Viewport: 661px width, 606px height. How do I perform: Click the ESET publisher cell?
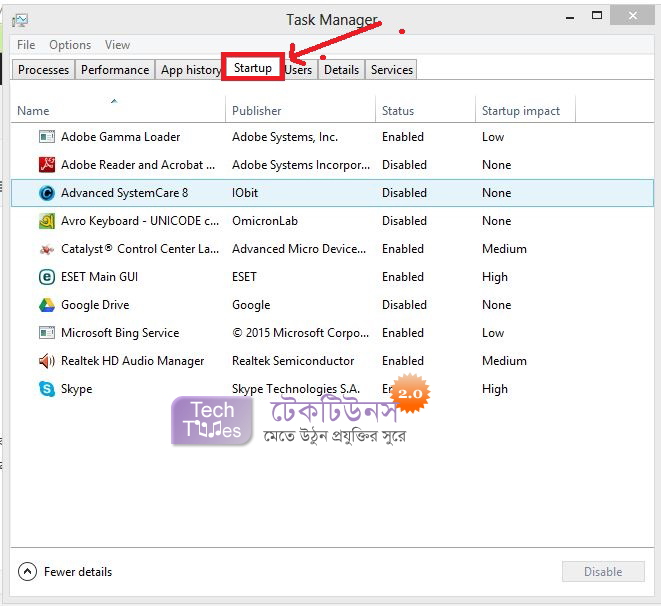tap(244, 277)
